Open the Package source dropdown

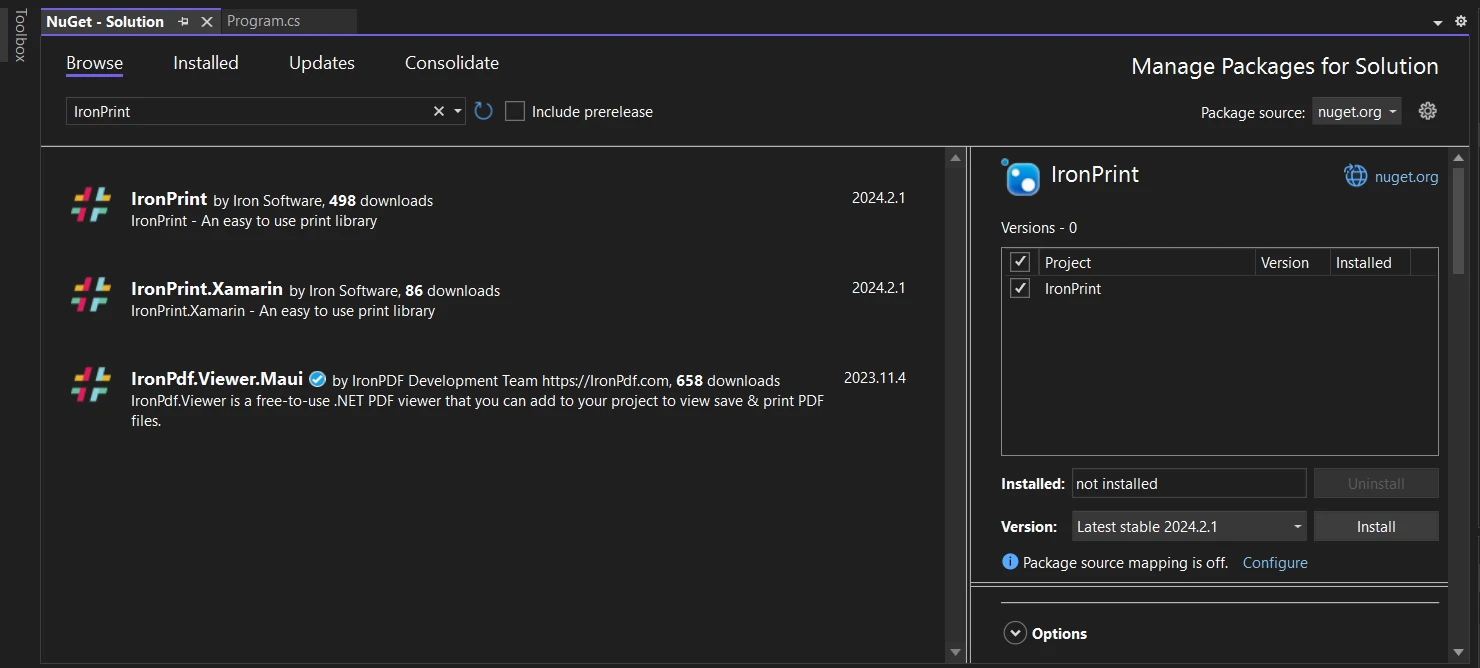[1357, 111]
